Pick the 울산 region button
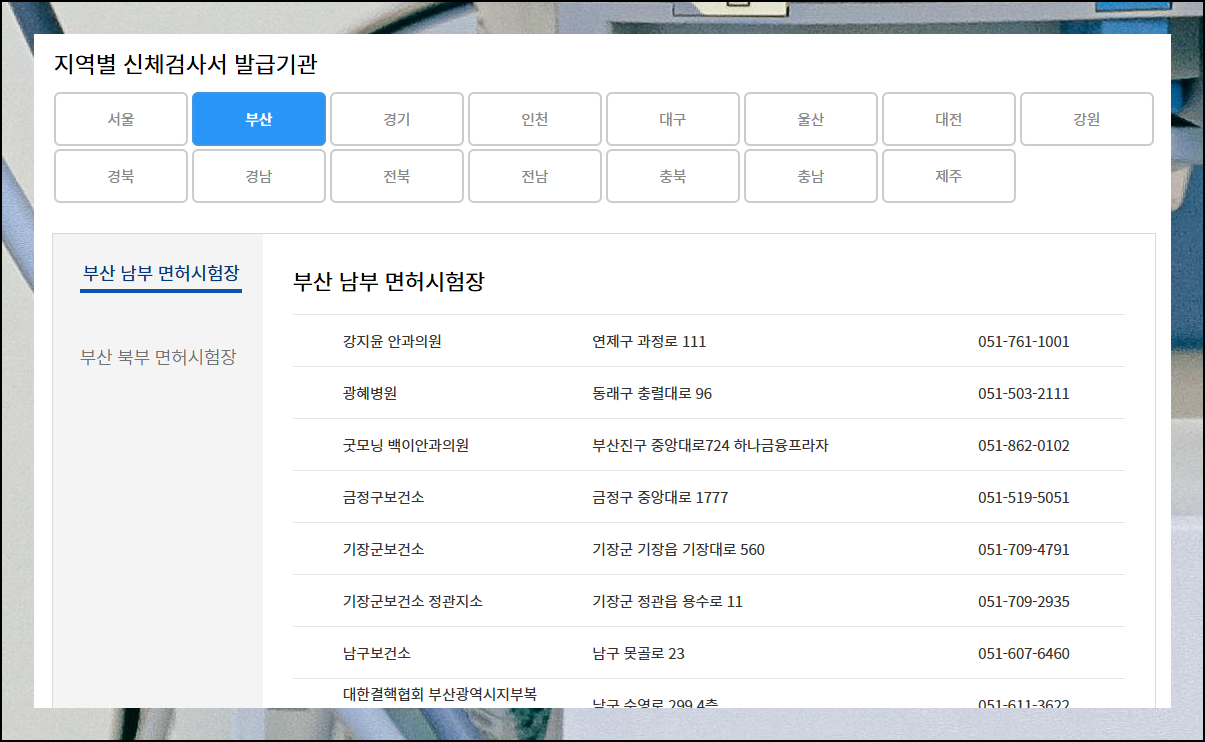This screenshot has height=742, width=1205. [811, 119]
